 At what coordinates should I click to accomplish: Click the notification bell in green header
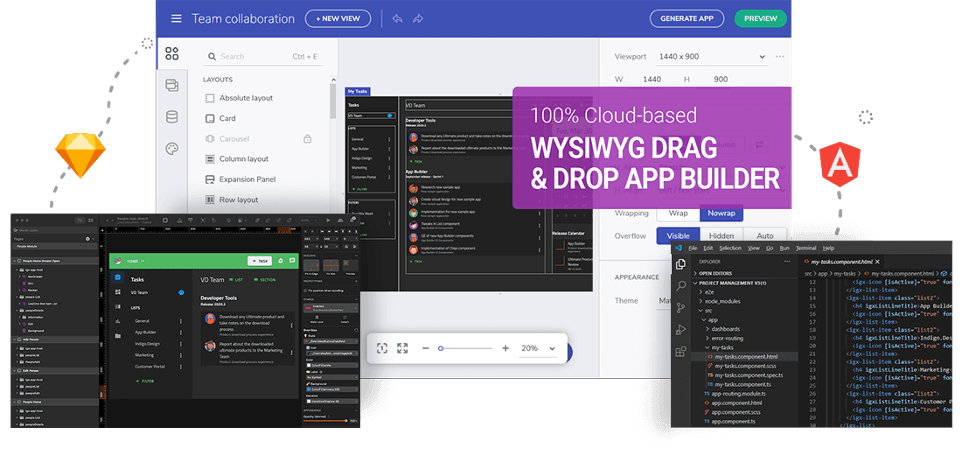point(280,261)
